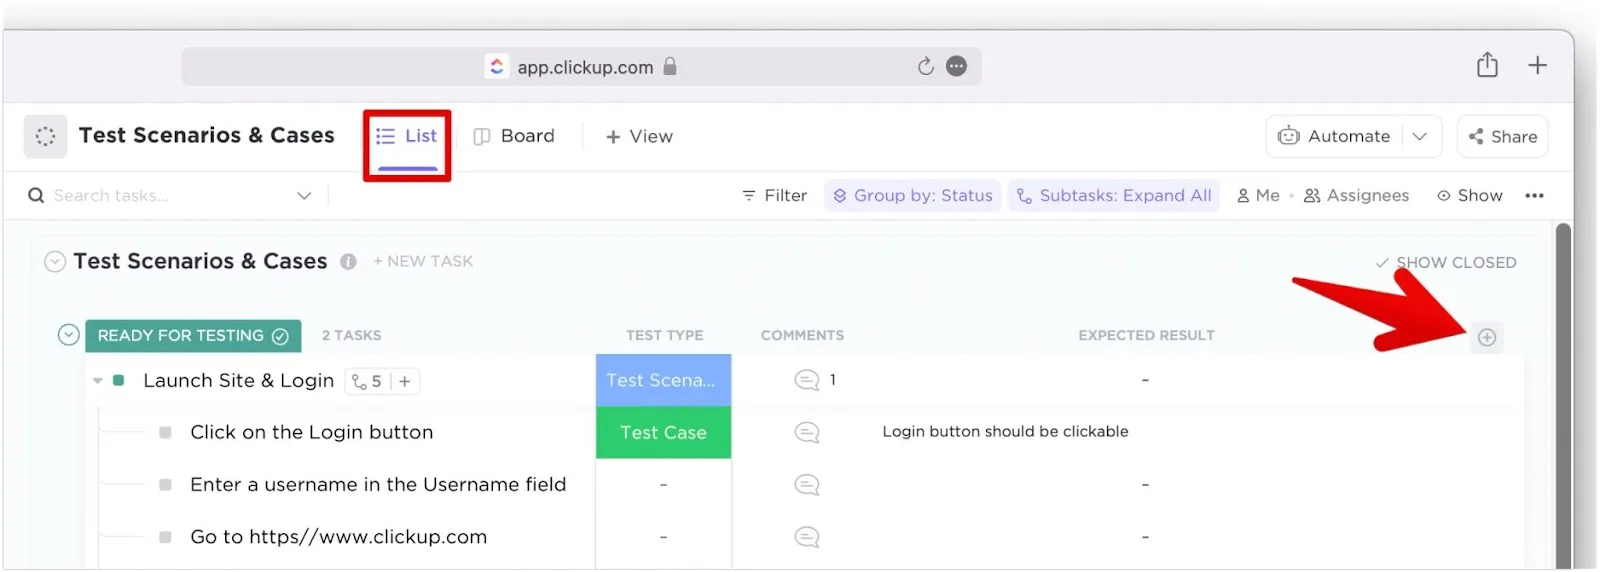The image size is (1600, 572).
Task: Toggle the Me filter
Action: 1258,196
